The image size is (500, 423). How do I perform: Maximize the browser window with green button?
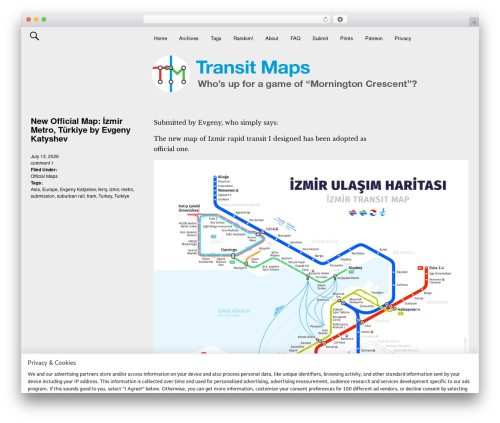pos(44,19)
